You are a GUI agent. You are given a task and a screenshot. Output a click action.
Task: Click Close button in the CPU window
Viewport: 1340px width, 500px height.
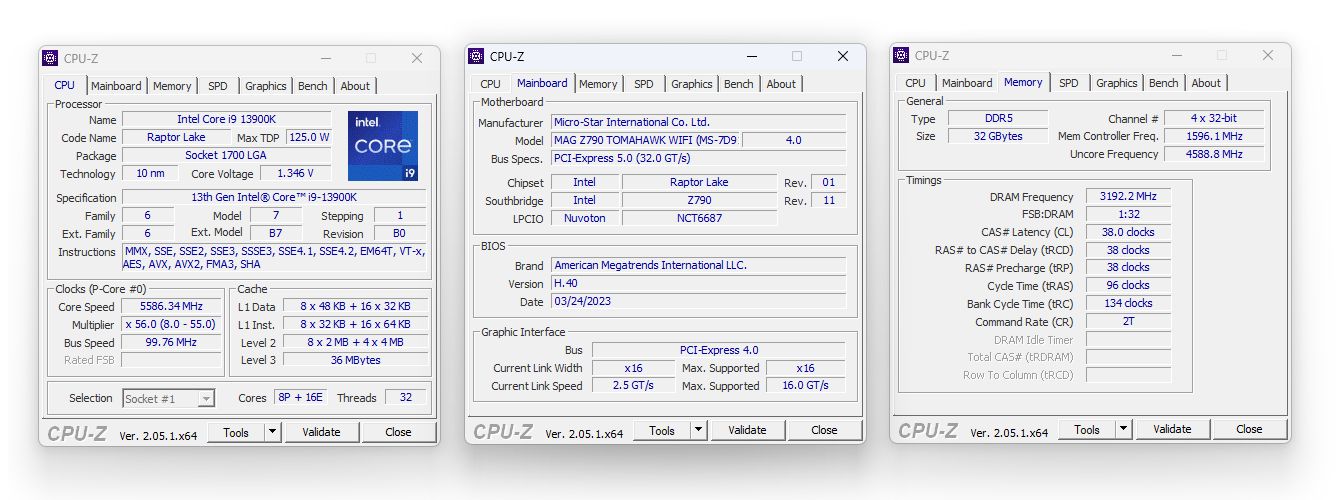tap(398, 432)
